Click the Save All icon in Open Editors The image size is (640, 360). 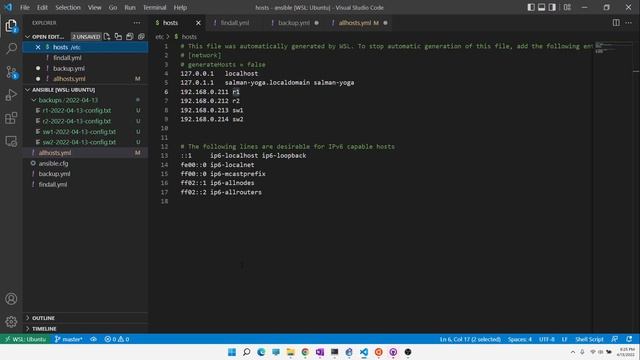pos(130,37)
